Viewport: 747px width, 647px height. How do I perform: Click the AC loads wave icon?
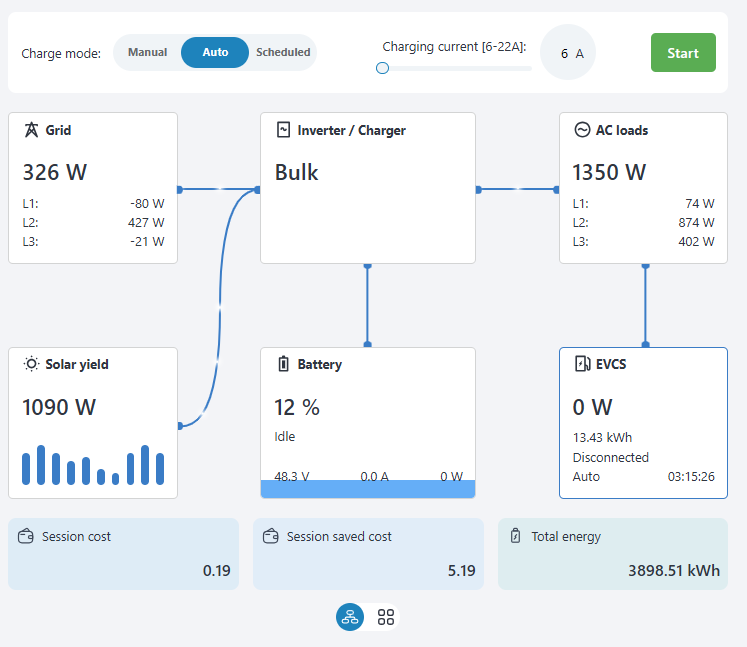click(x=582, y=130)
